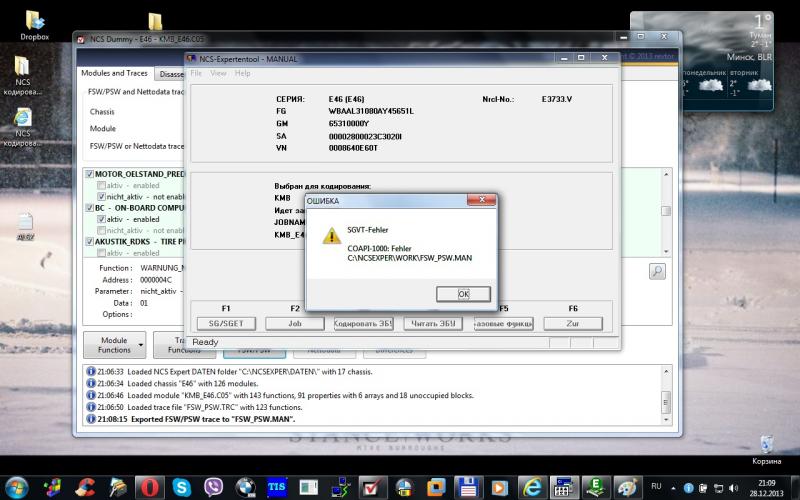This screenshot has width=800, height=500.
Task: Click the Address value 0000004C
Action: [156, 280]
